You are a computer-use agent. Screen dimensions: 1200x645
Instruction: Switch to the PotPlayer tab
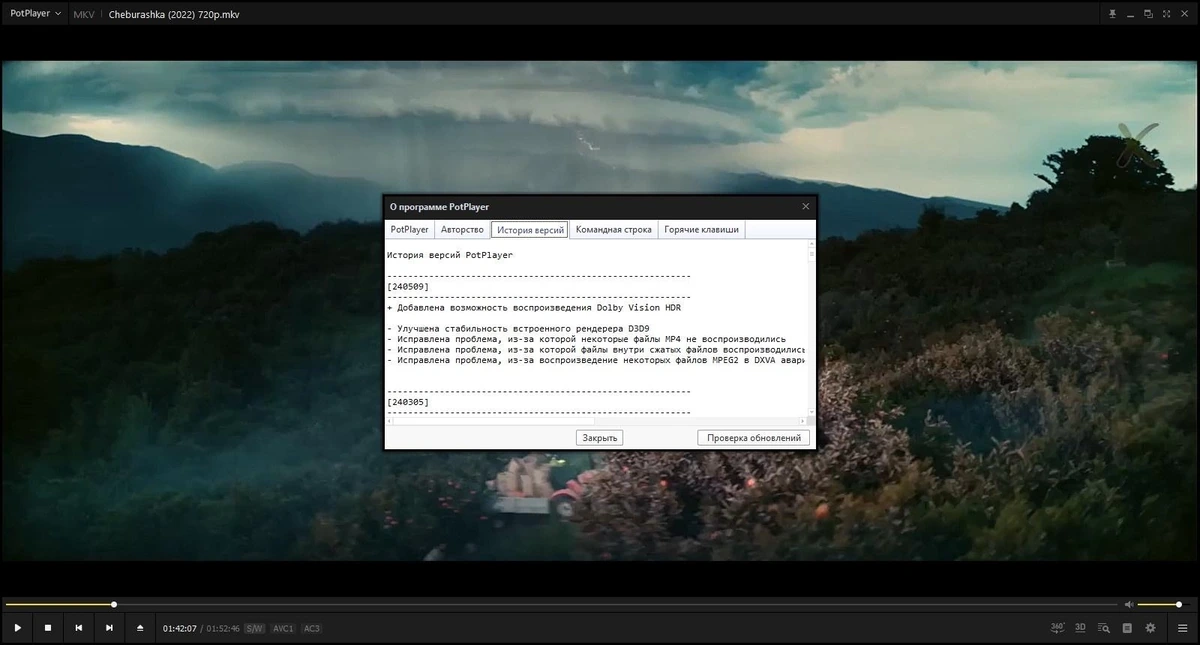click(x=410, y=229)
